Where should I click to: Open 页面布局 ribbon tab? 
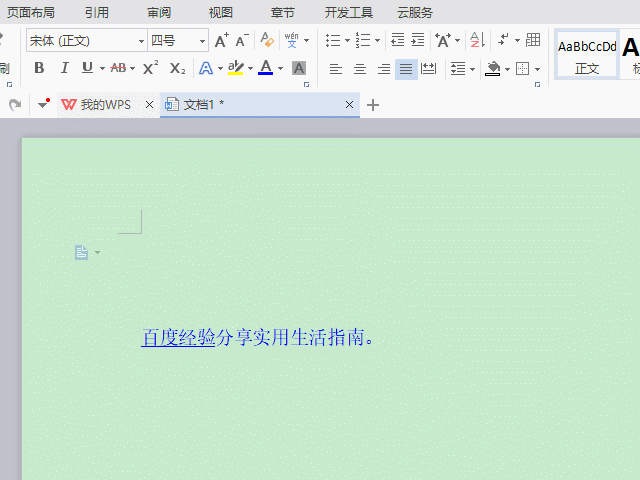coord(31,13)
